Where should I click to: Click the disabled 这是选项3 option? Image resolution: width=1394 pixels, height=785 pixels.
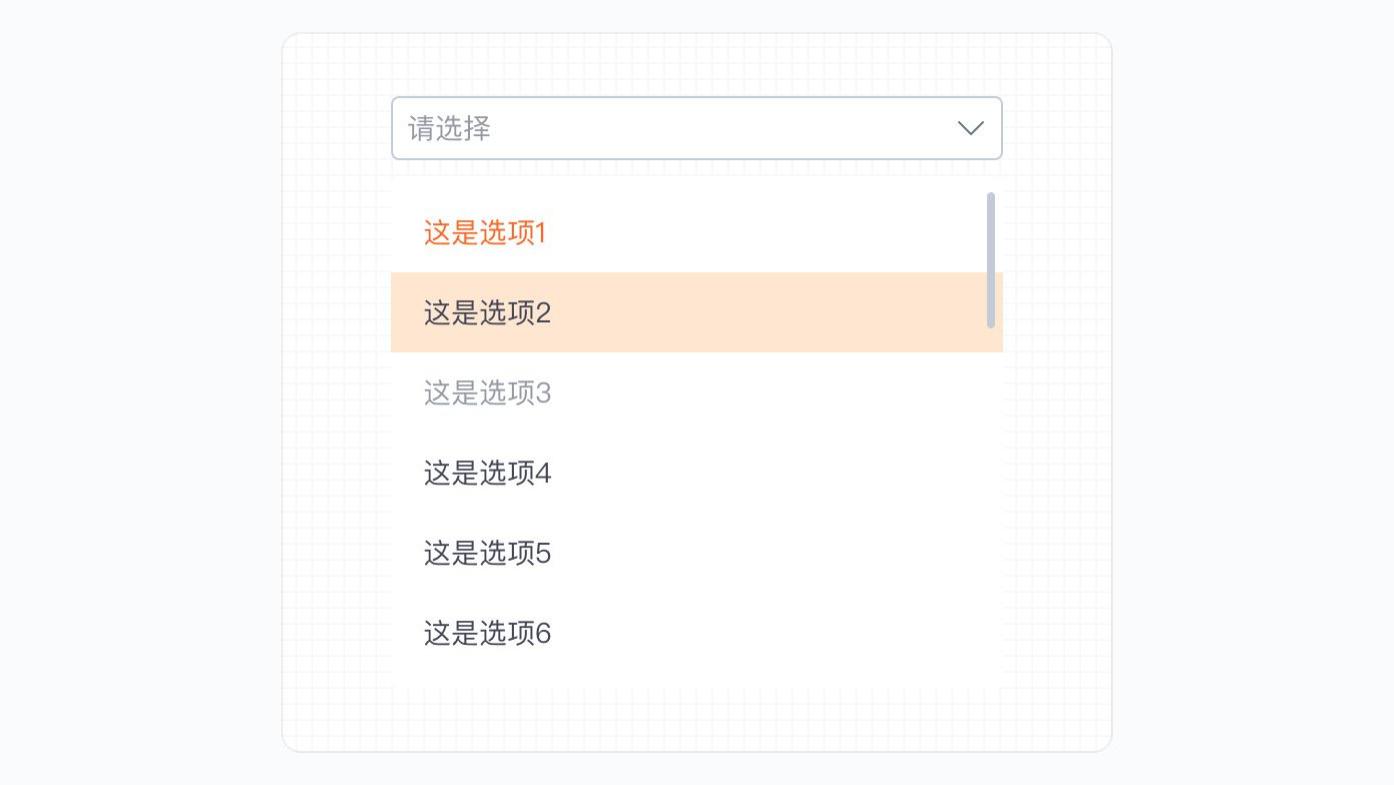(487, 393)
